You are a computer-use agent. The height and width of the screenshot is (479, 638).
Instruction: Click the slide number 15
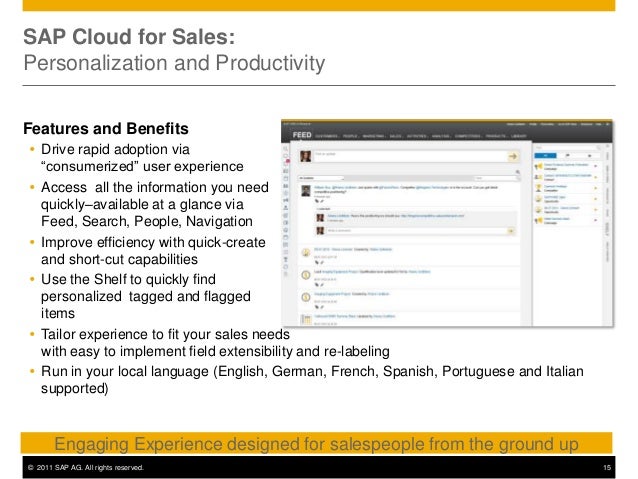click(607, 468)
